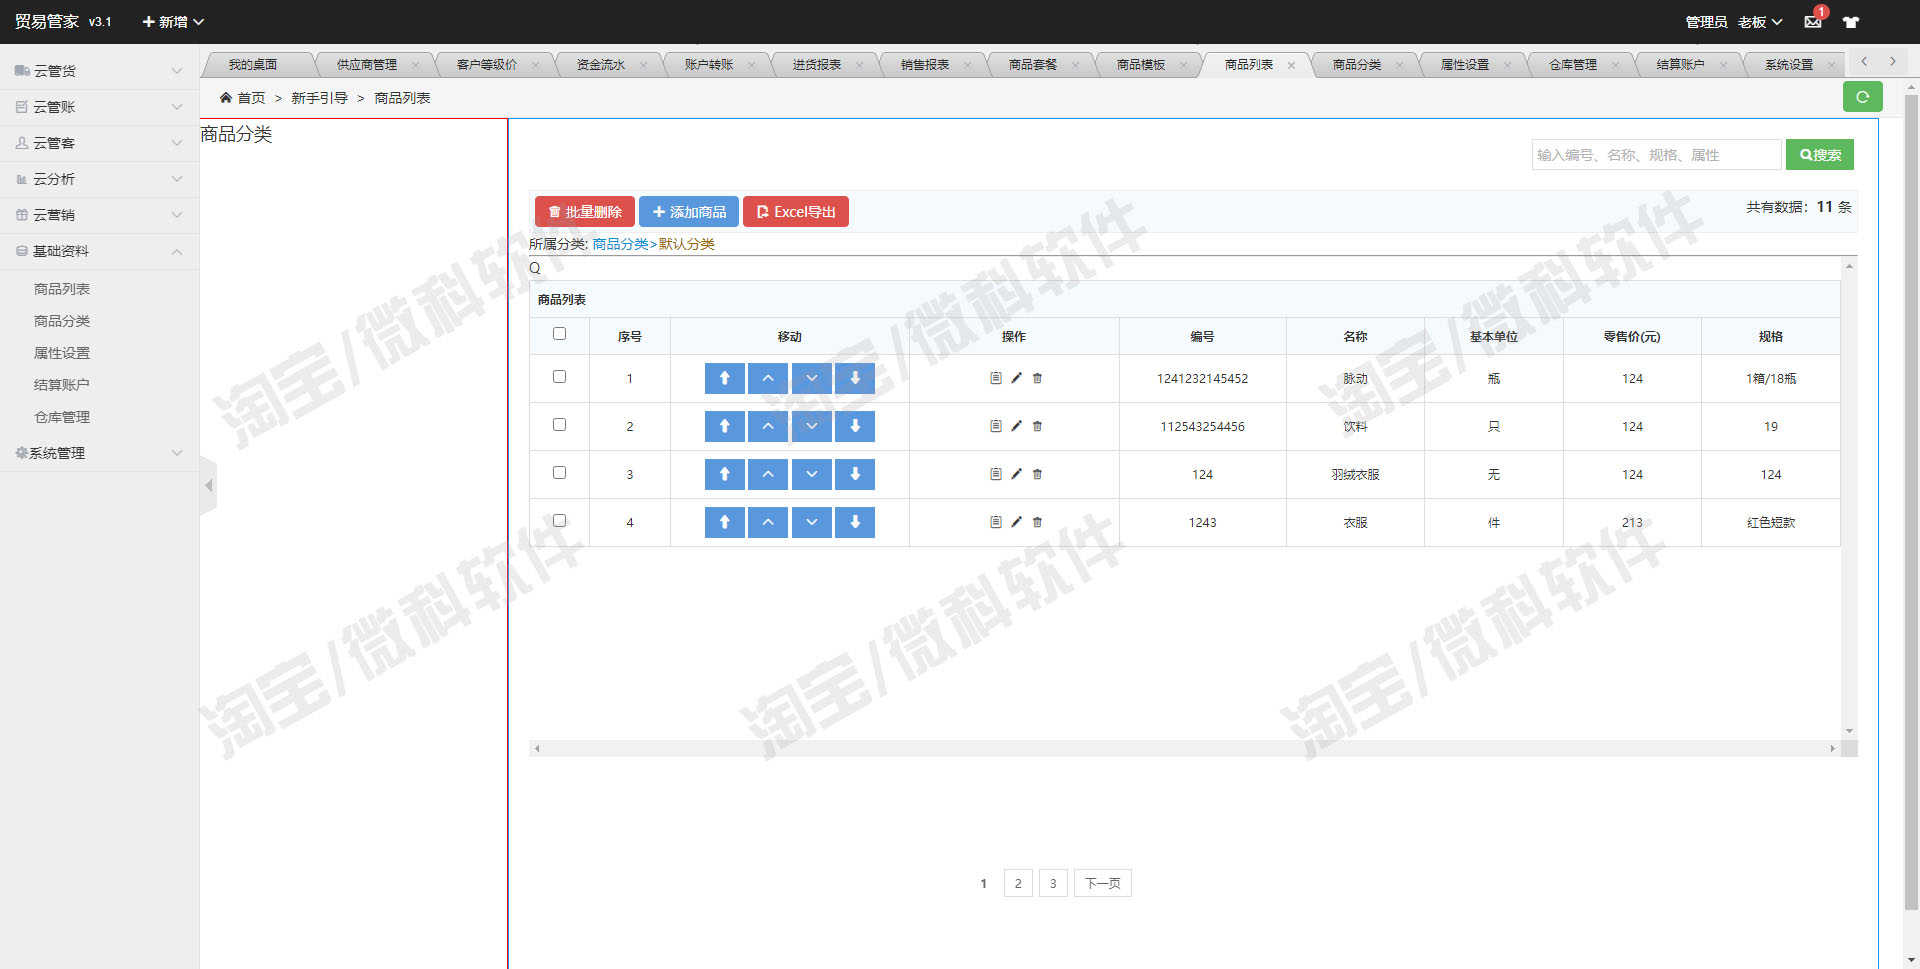1920x969 pixels.
Task: Edit product 1241232145452 with pencil icon
Action: [1016, 378]
